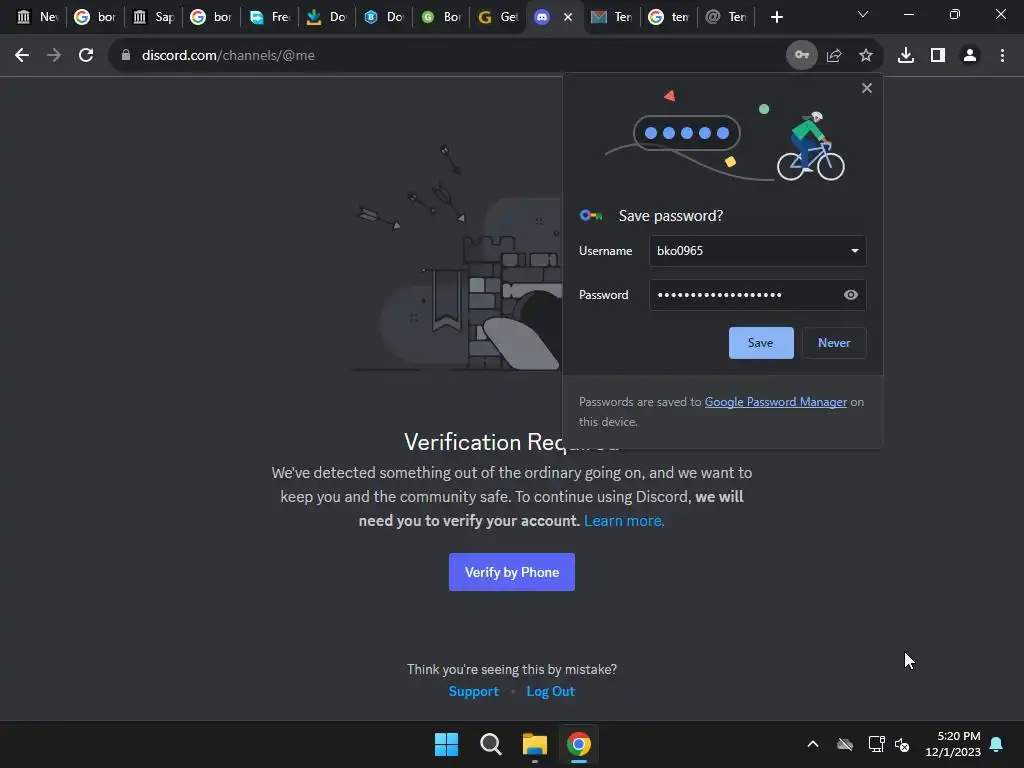Share this page via the share icon
This screenshot has width=1024, height=768.
[834, 56]
